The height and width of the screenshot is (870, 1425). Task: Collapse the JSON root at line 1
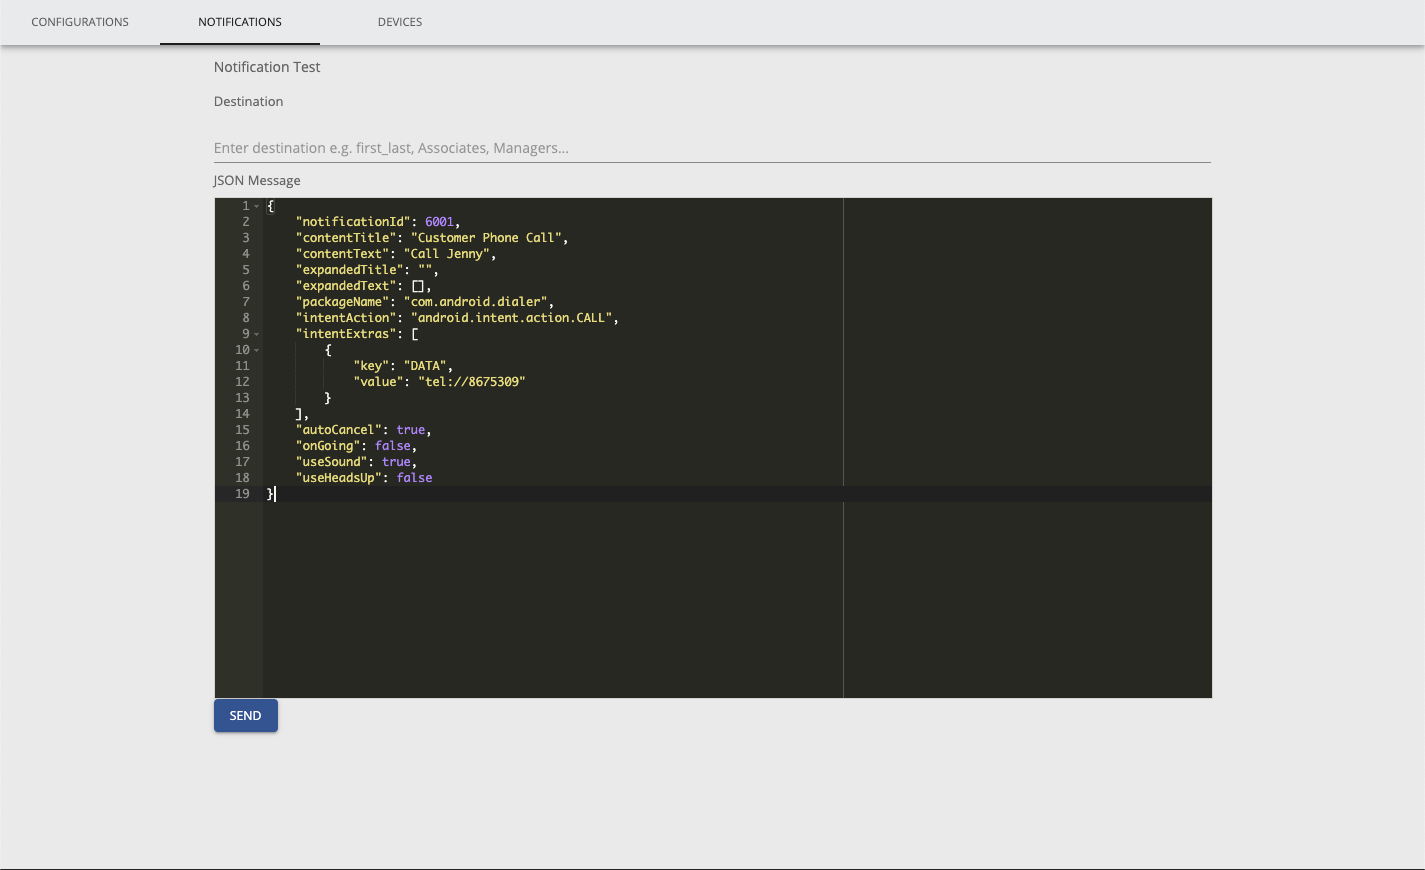(257, 206)
